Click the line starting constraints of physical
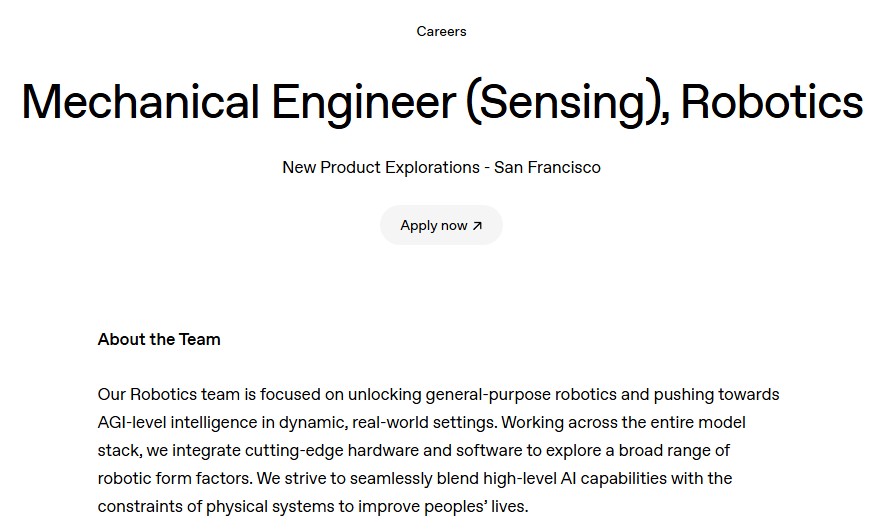The image size is (893, 530). point(313,506)
